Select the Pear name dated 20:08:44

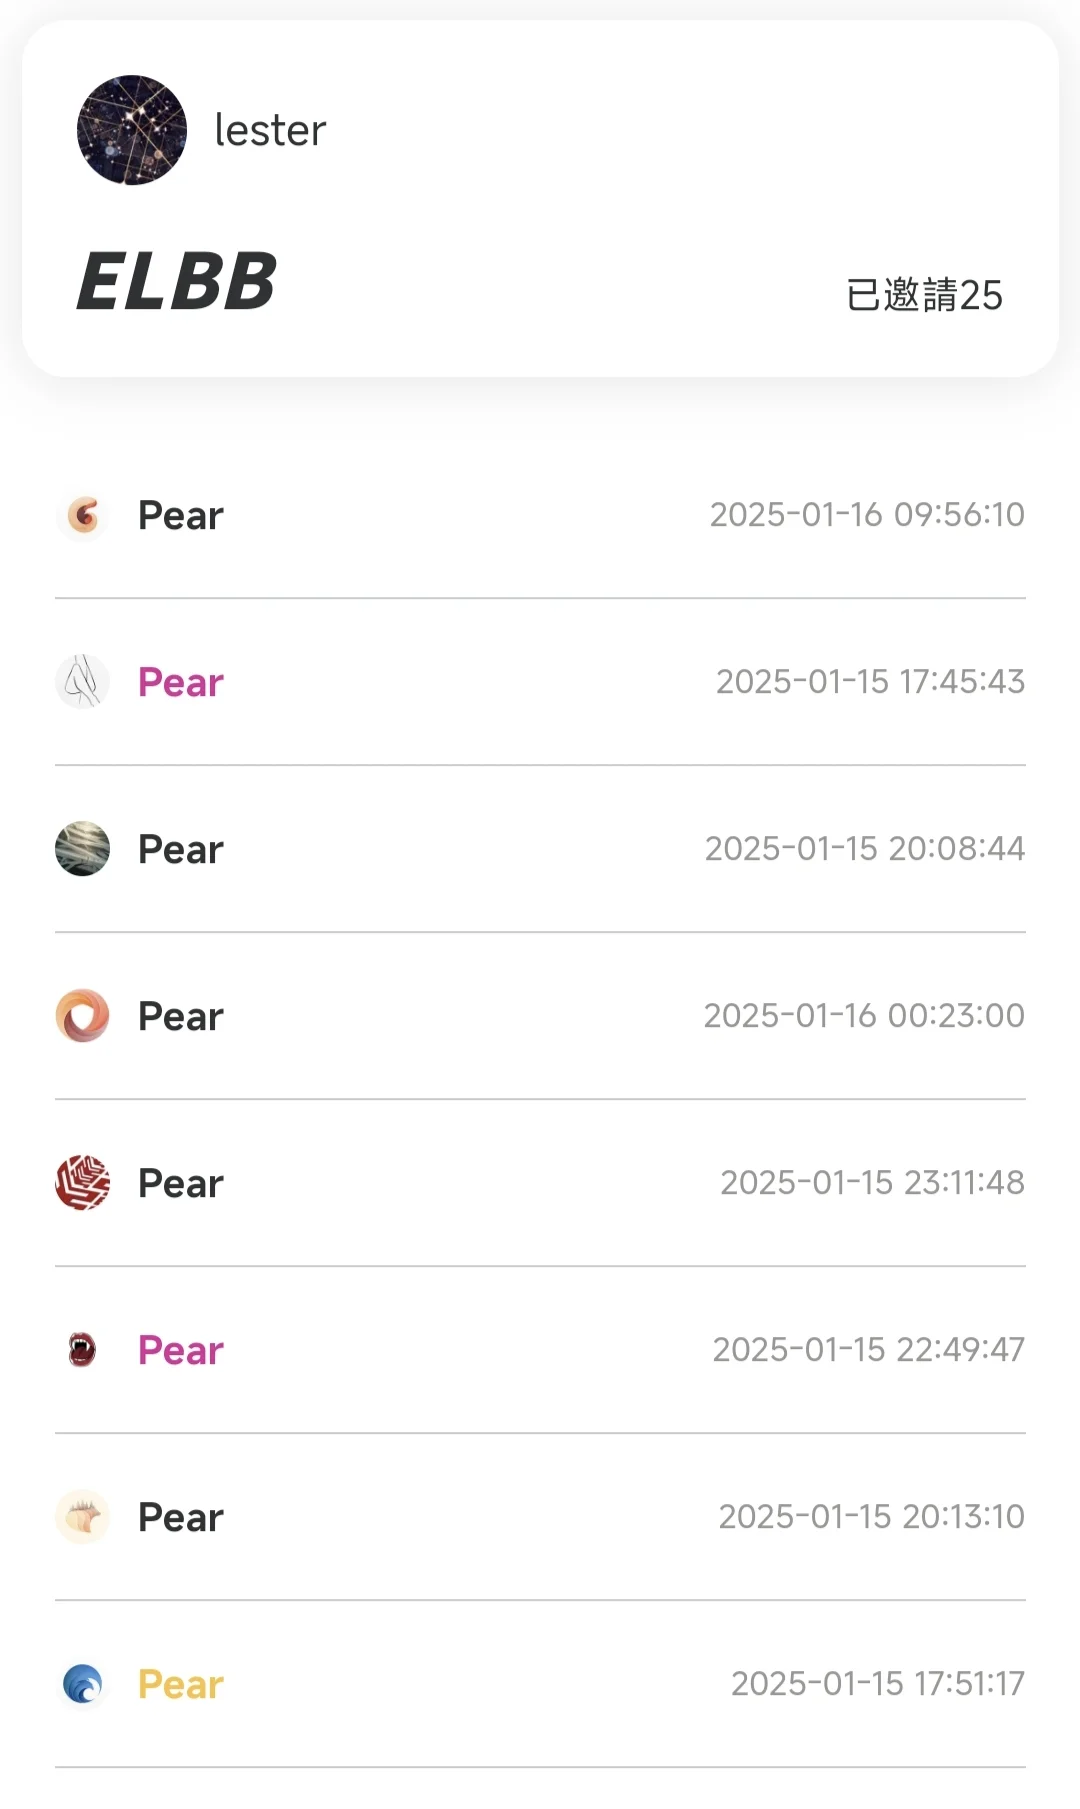click(x=181, y=850)
